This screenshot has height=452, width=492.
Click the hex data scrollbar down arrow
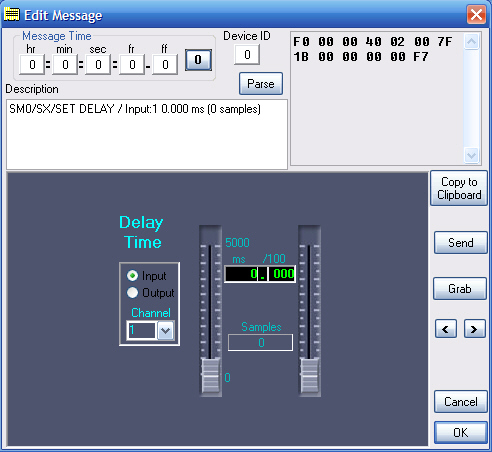point(471,155)
